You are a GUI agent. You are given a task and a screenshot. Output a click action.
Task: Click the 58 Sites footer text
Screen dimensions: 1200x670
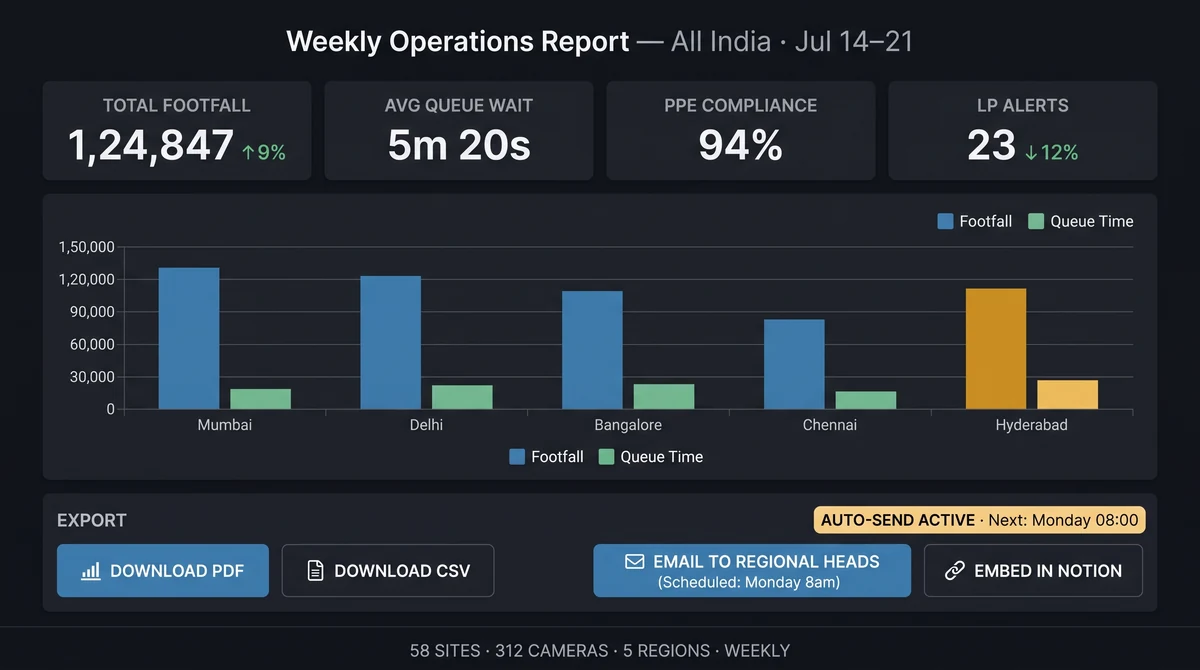click(446, 651)
